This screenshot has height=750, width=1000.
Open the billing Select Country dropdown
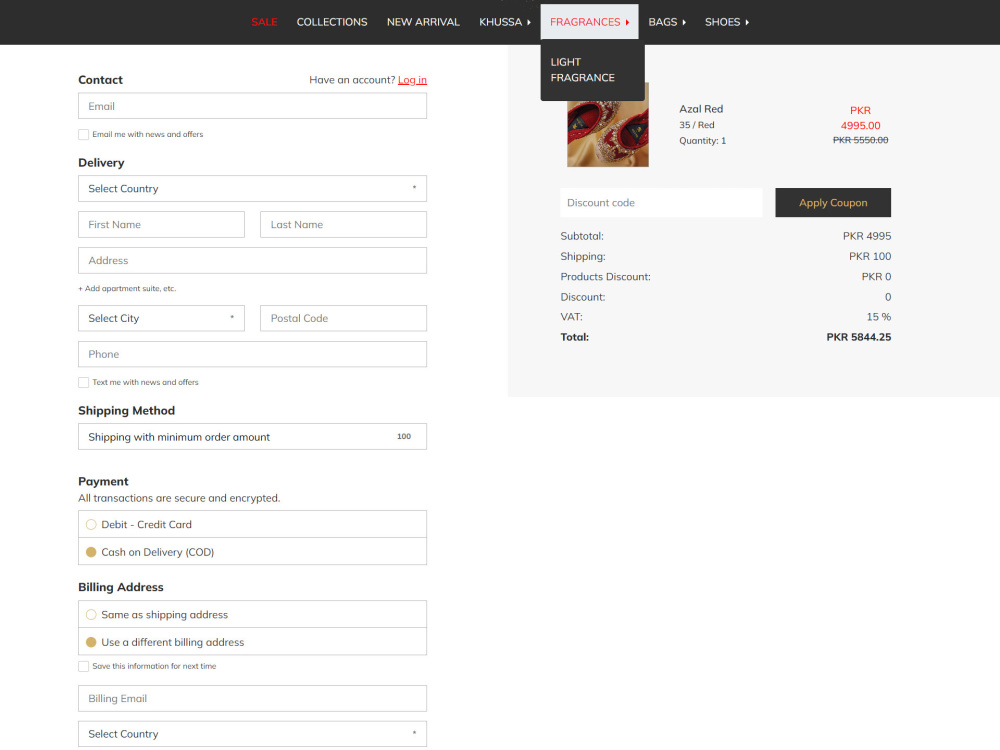(253, 734)
